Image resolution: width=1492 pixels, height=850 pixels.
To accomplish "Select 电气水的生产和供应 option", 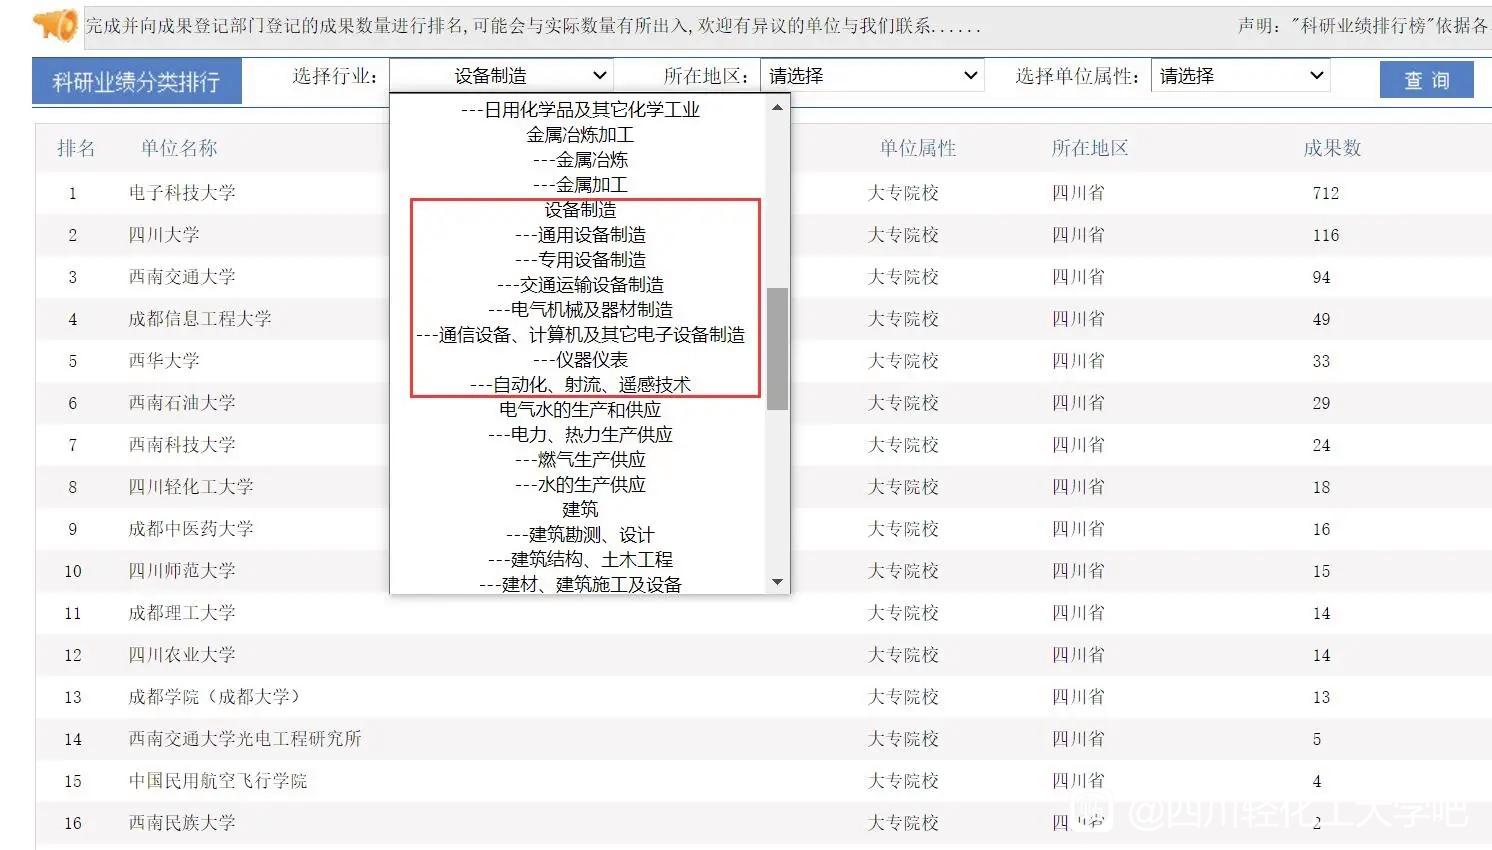I will [580, 410].
